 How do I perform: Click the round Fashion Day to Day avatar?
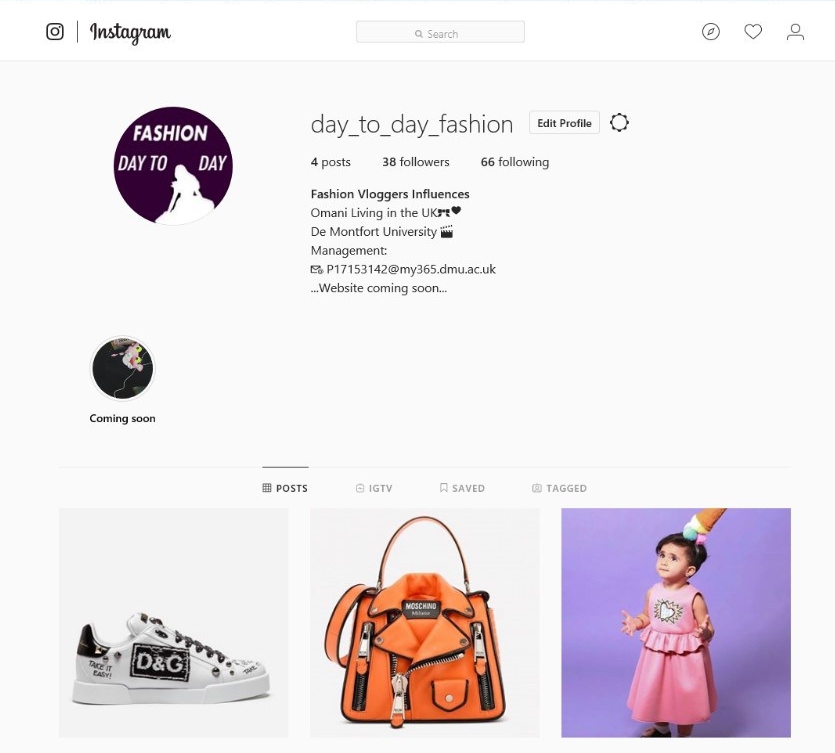point(173,166)
